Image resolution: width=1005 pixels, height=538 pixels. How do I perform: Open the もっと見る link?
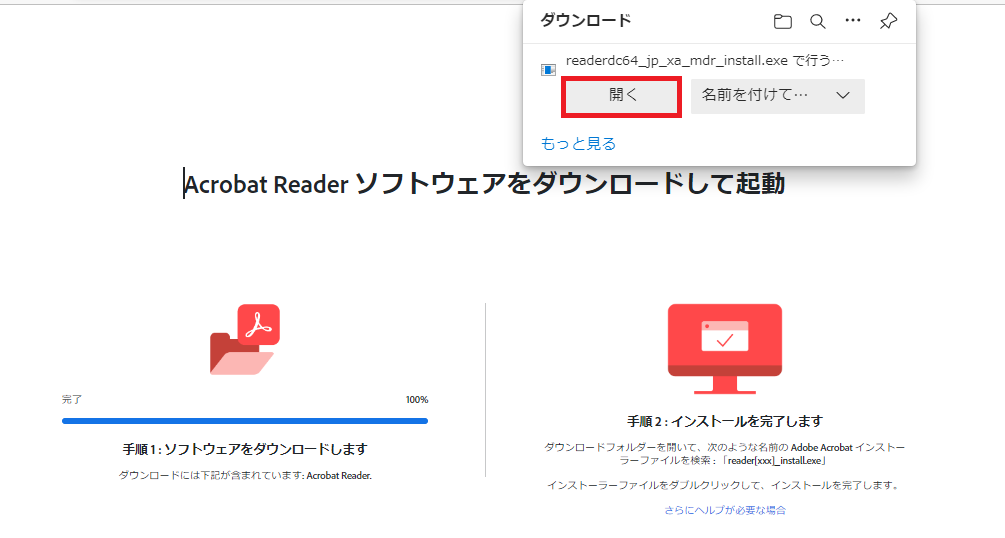[x=578, y=144]
